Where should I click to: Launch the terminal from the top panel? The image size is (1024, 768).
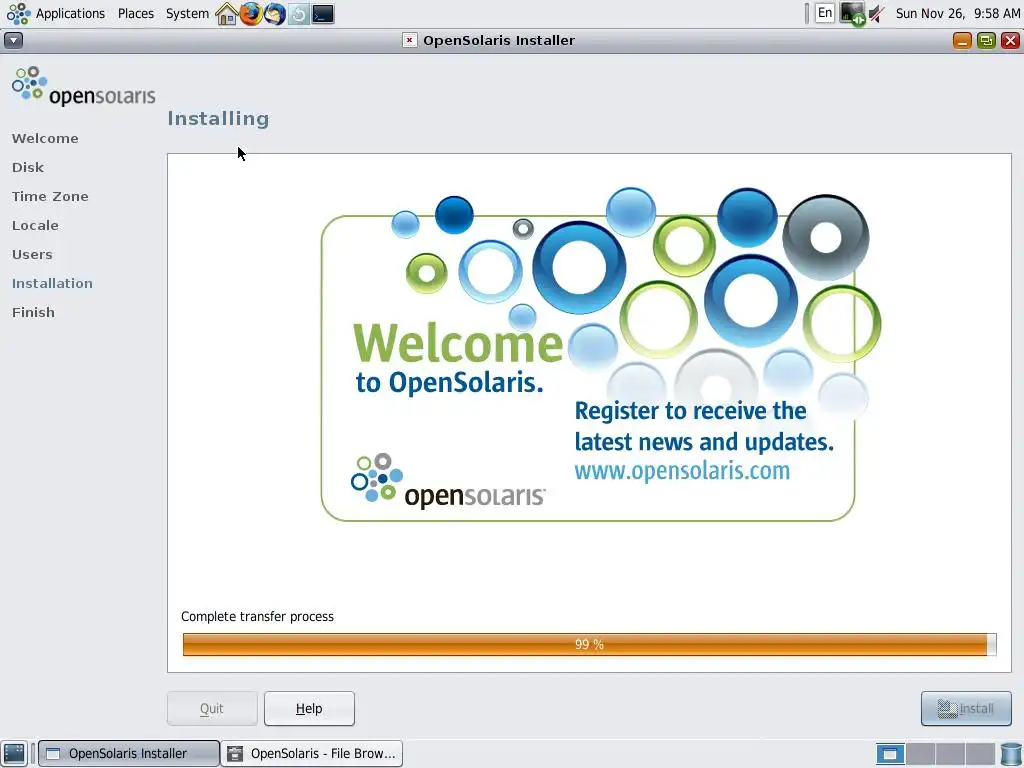[x=323, y=14]
